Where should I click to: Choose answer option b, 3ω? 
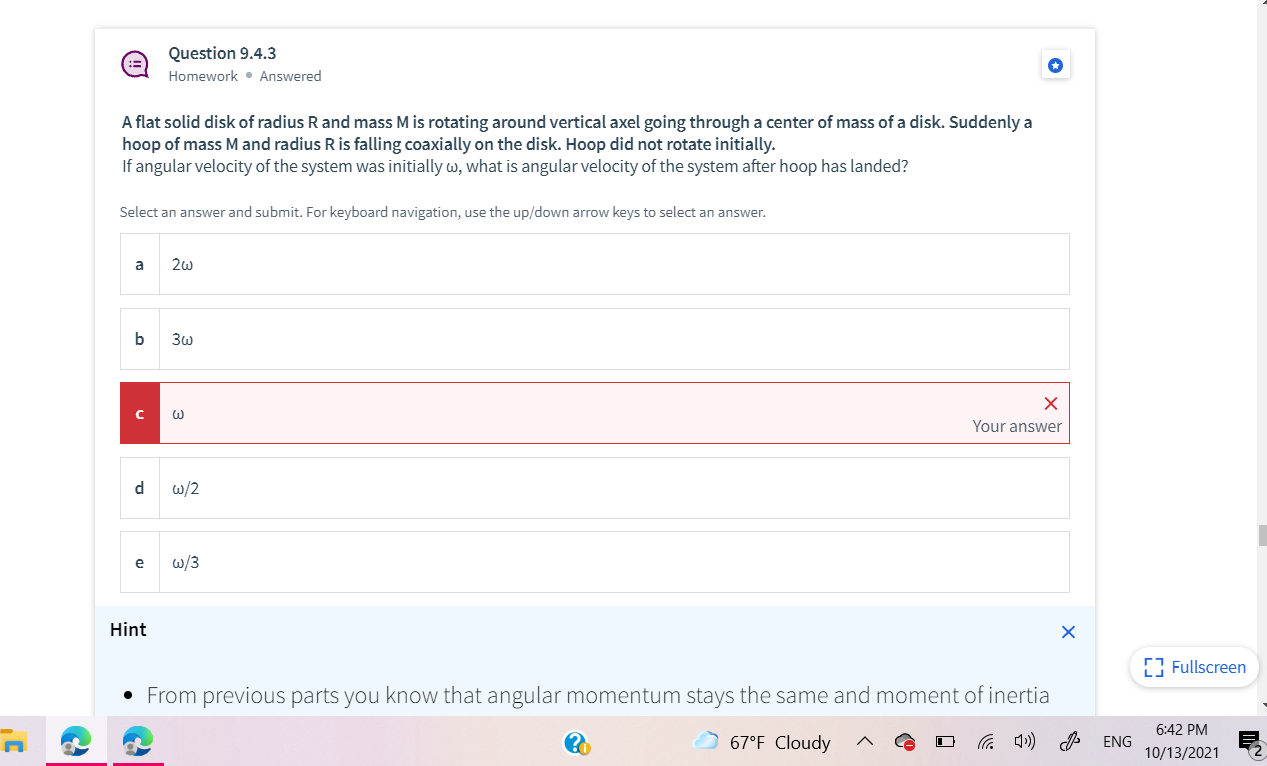tap(594, 339)
